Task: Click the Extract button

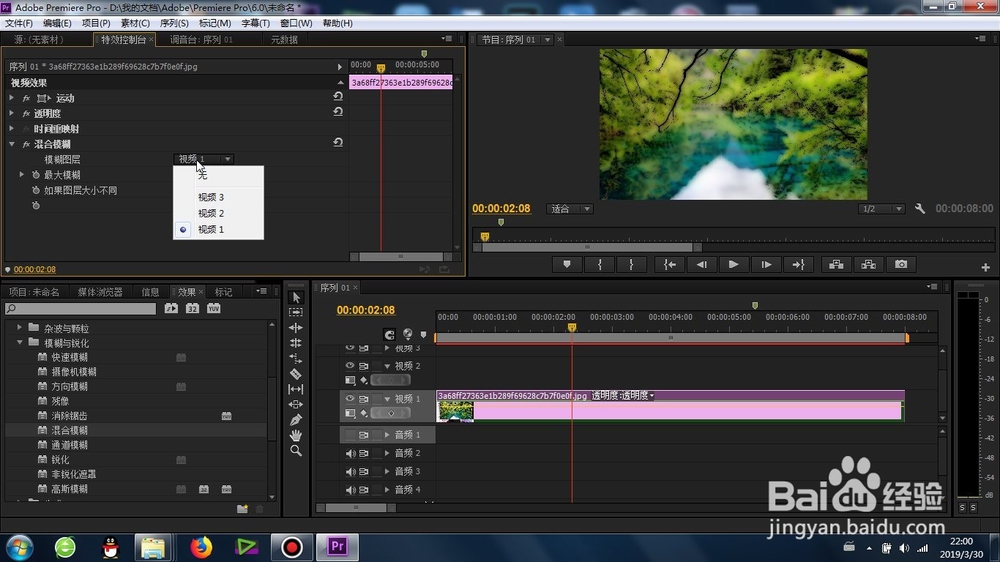Action: click(x=869, y=264)
